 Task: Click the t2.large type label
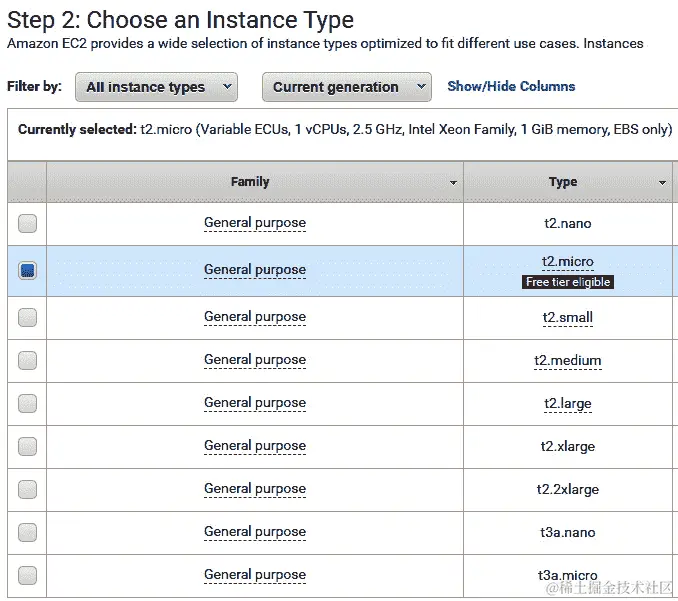(567, 404)
